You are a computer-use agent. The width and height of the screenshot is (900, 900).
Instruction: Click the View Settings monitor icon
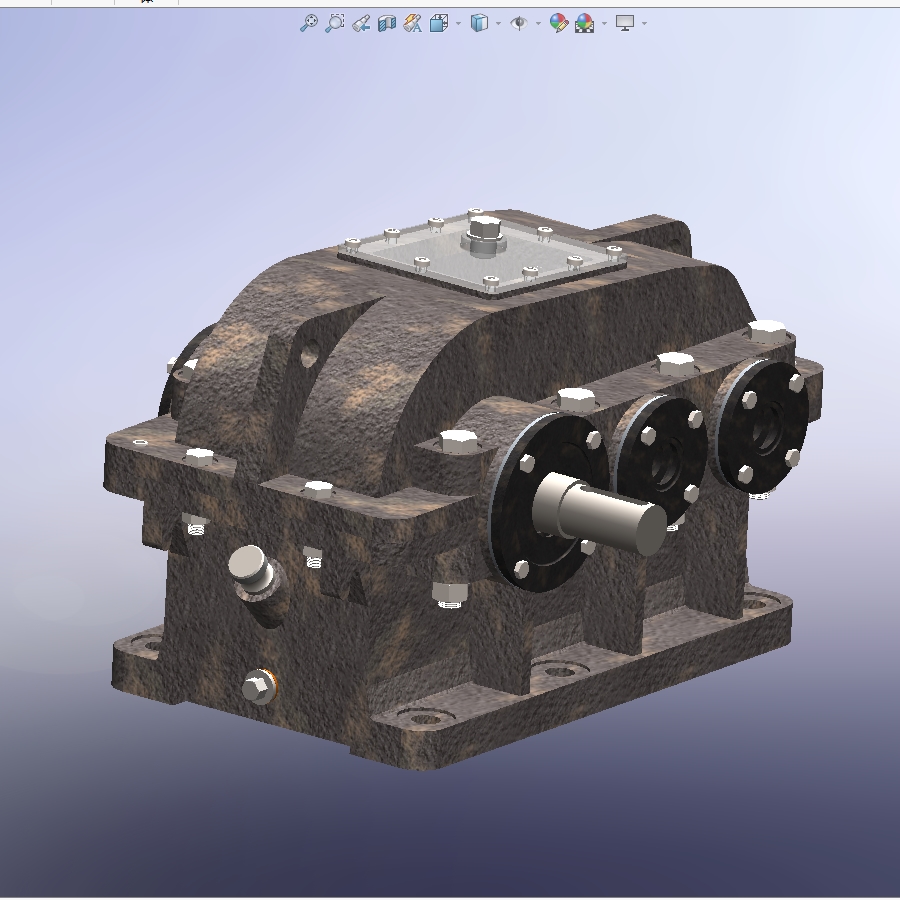click(624, 23)
